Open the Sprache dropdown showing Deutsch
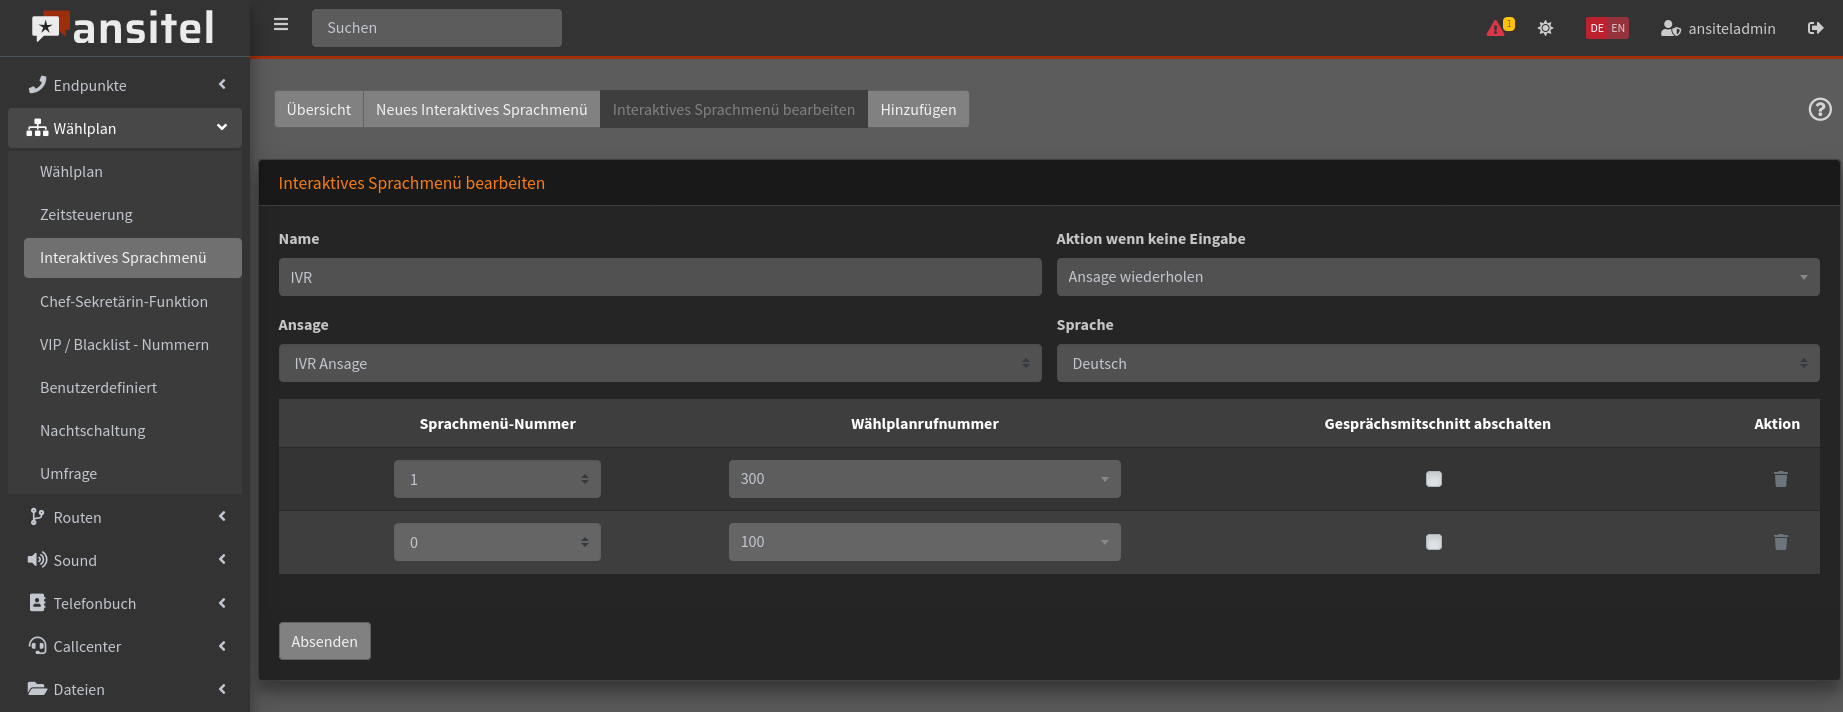This screenshot has height=712, width=1843. pos(1437,364)
